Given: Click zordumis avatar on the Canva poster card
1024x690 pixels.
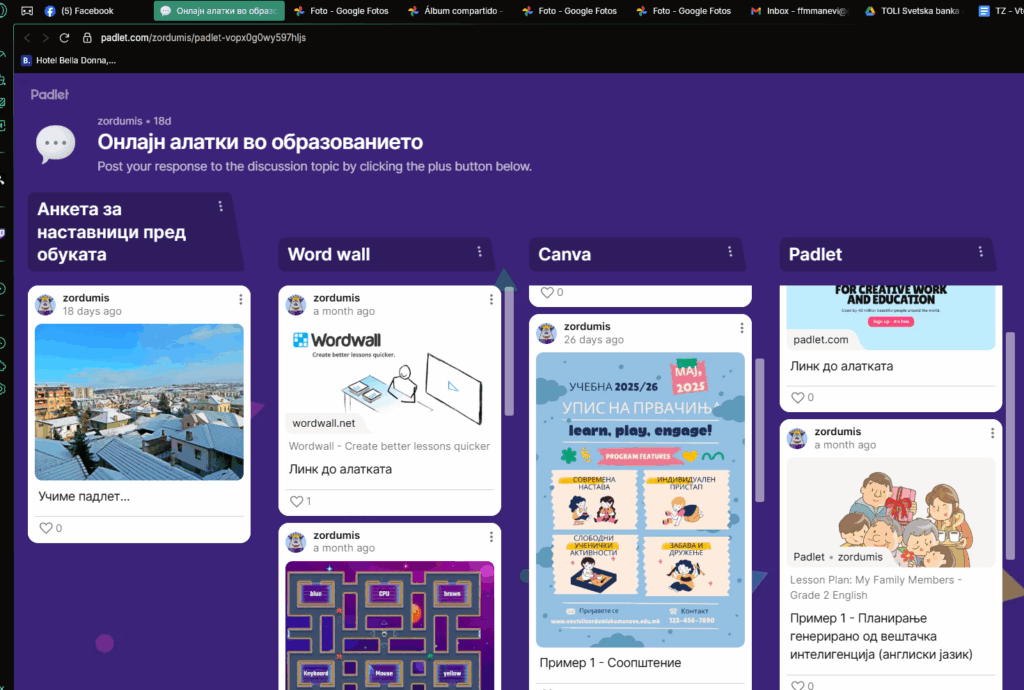Looking at the screenshot, I should click(547, 333).
